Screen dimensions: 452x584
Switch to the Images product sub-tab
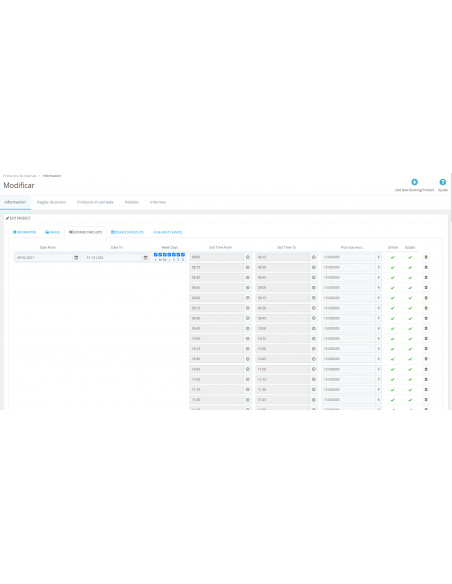coord(52,232)
